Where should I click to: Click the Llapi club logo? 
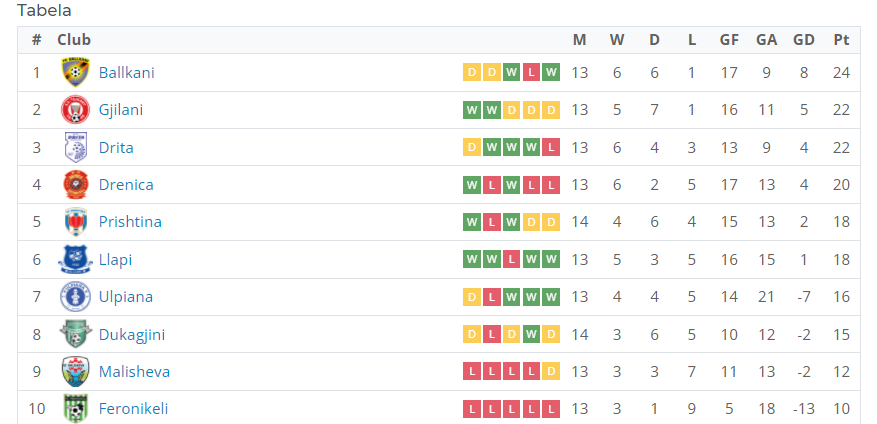76,260
